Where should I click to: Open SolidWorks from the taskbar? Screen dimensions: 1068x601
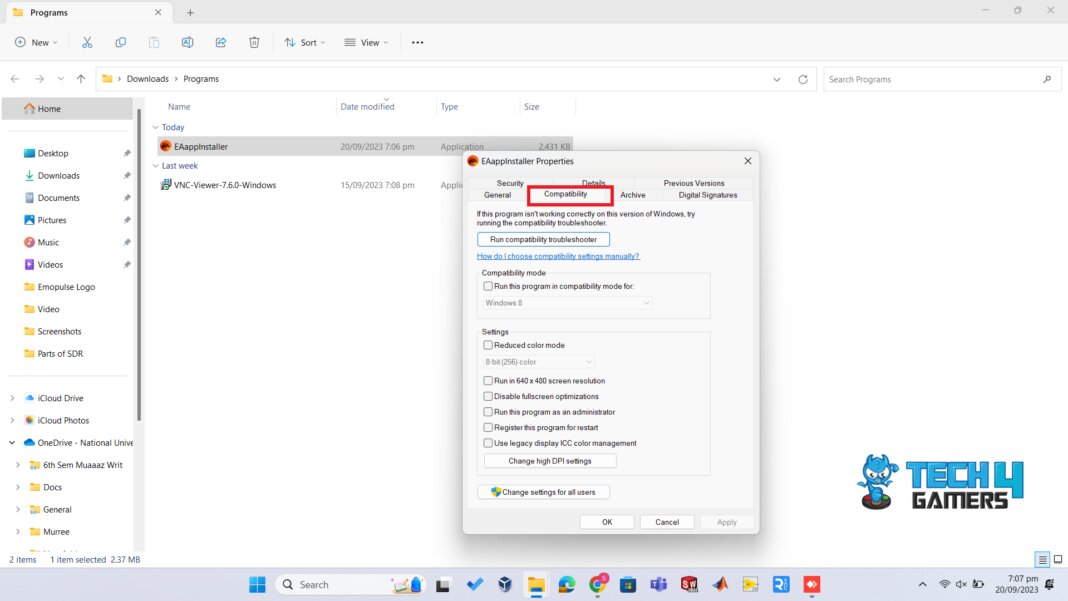(x=690, y=584)
